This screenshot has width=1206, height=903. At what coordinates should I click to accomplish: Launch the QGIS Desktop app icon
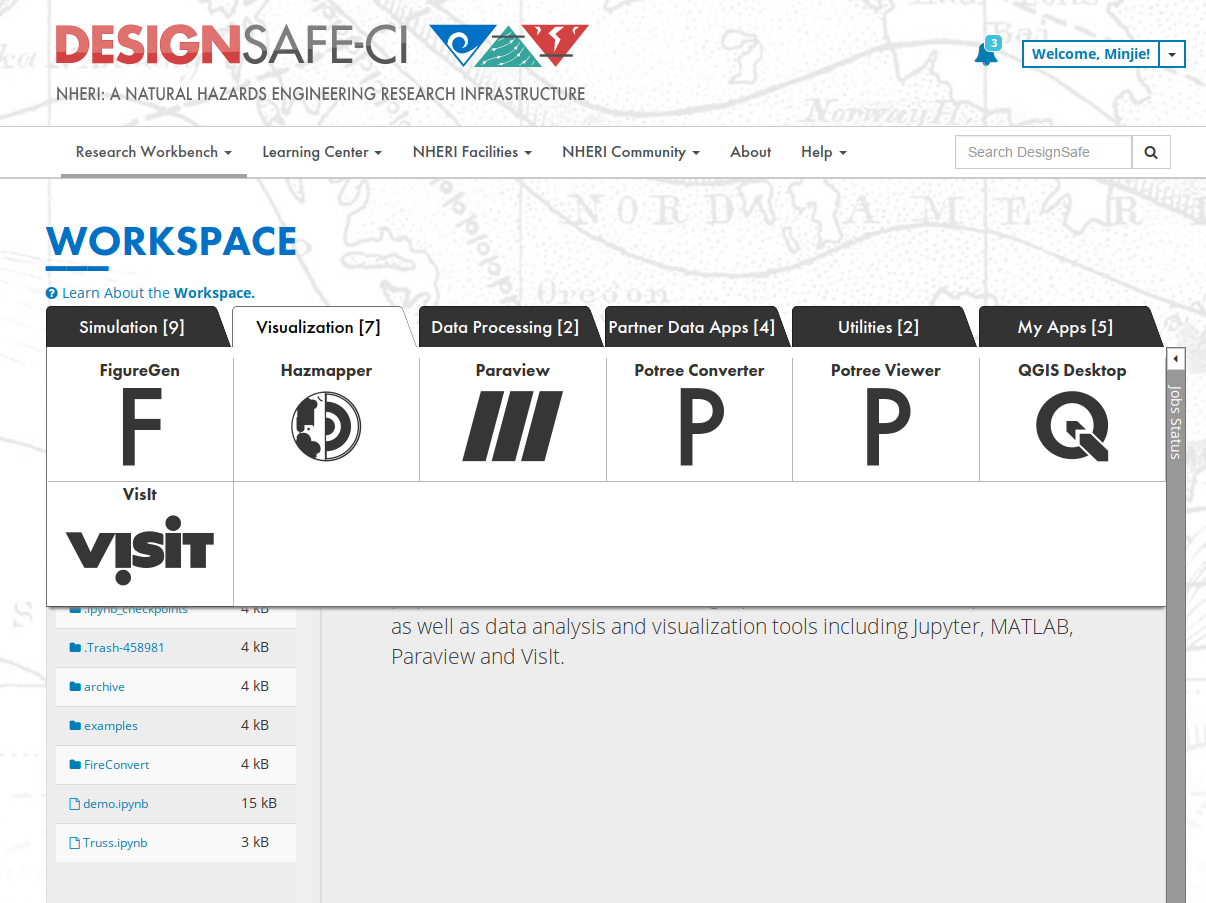[x=1072, y=426]
